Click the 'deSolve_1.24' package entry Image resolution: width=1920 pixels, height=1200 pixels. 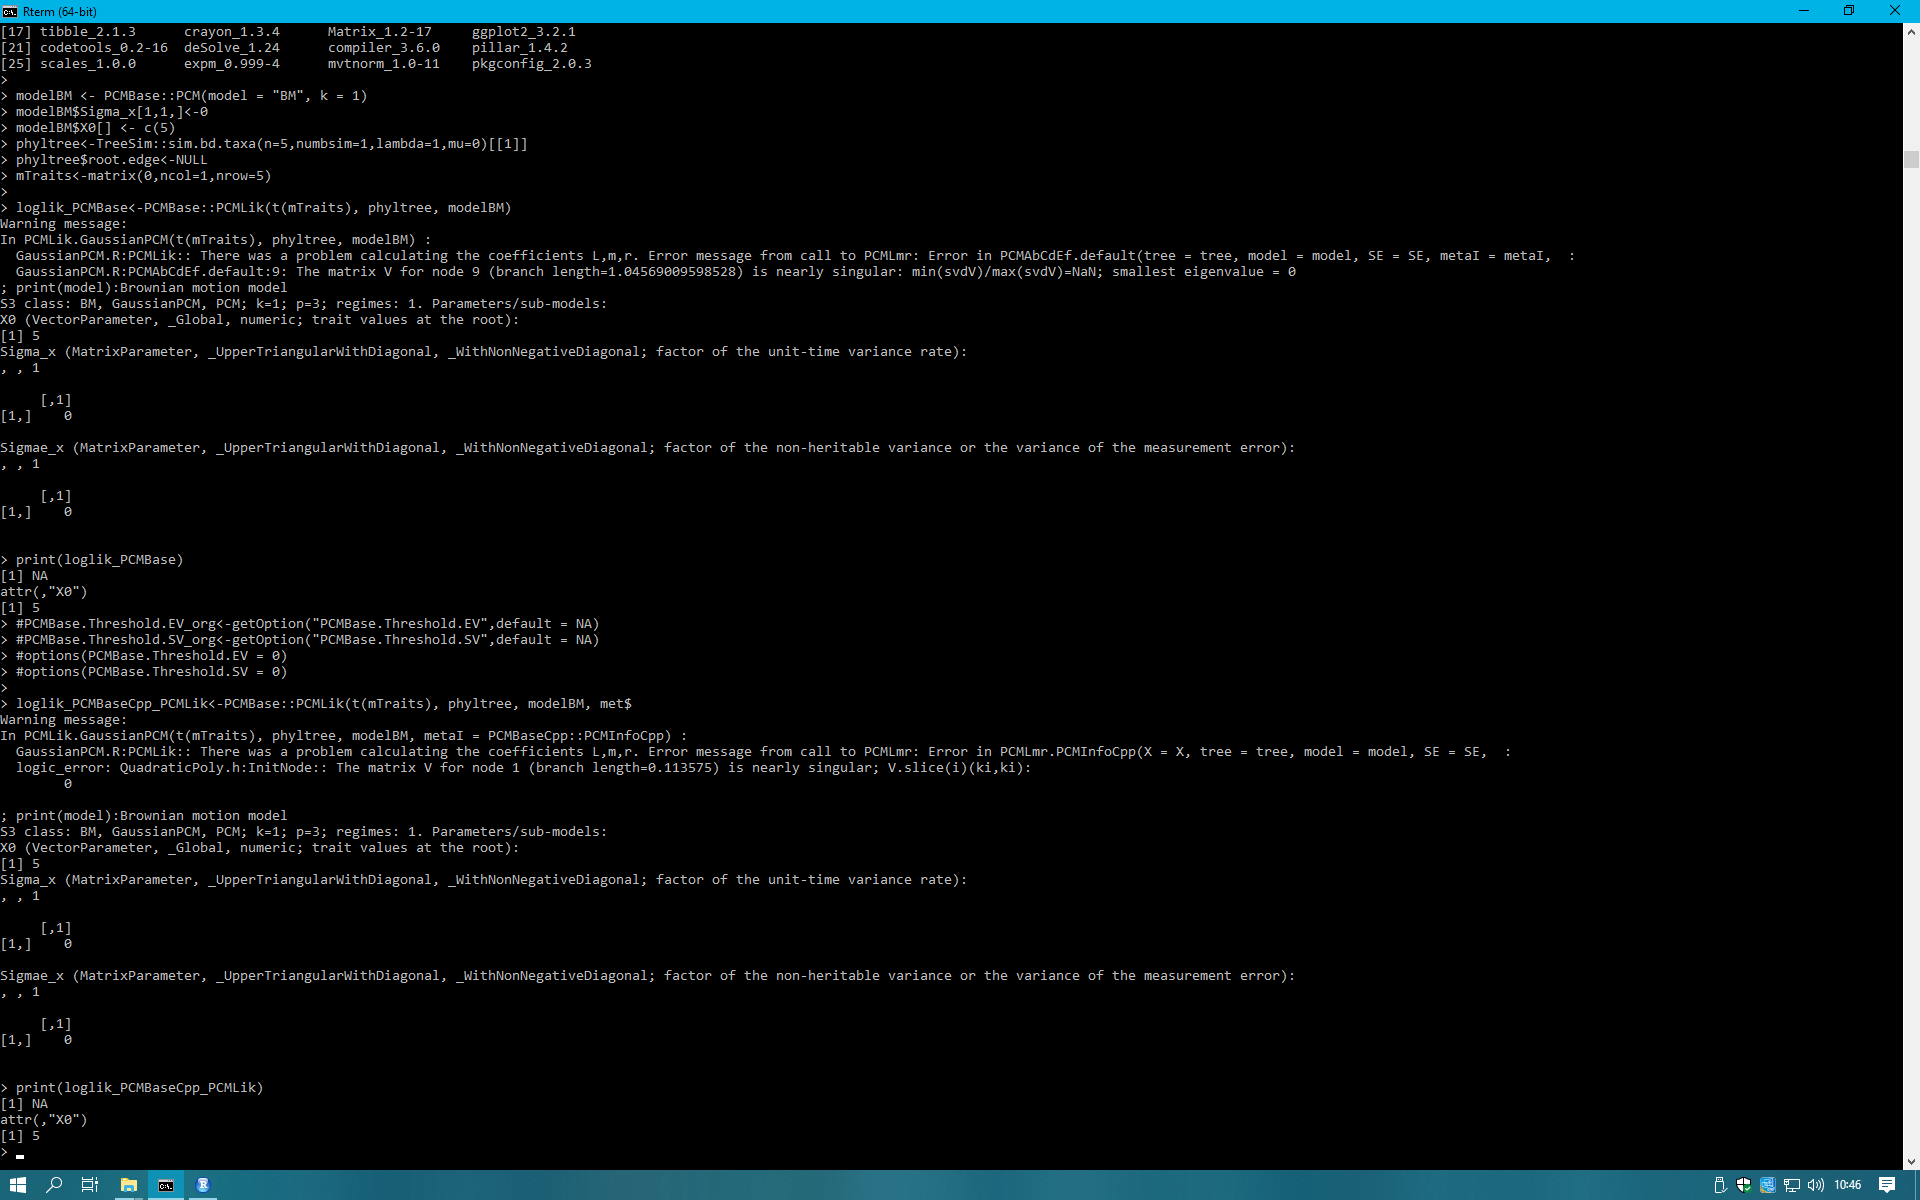(231, 48)
